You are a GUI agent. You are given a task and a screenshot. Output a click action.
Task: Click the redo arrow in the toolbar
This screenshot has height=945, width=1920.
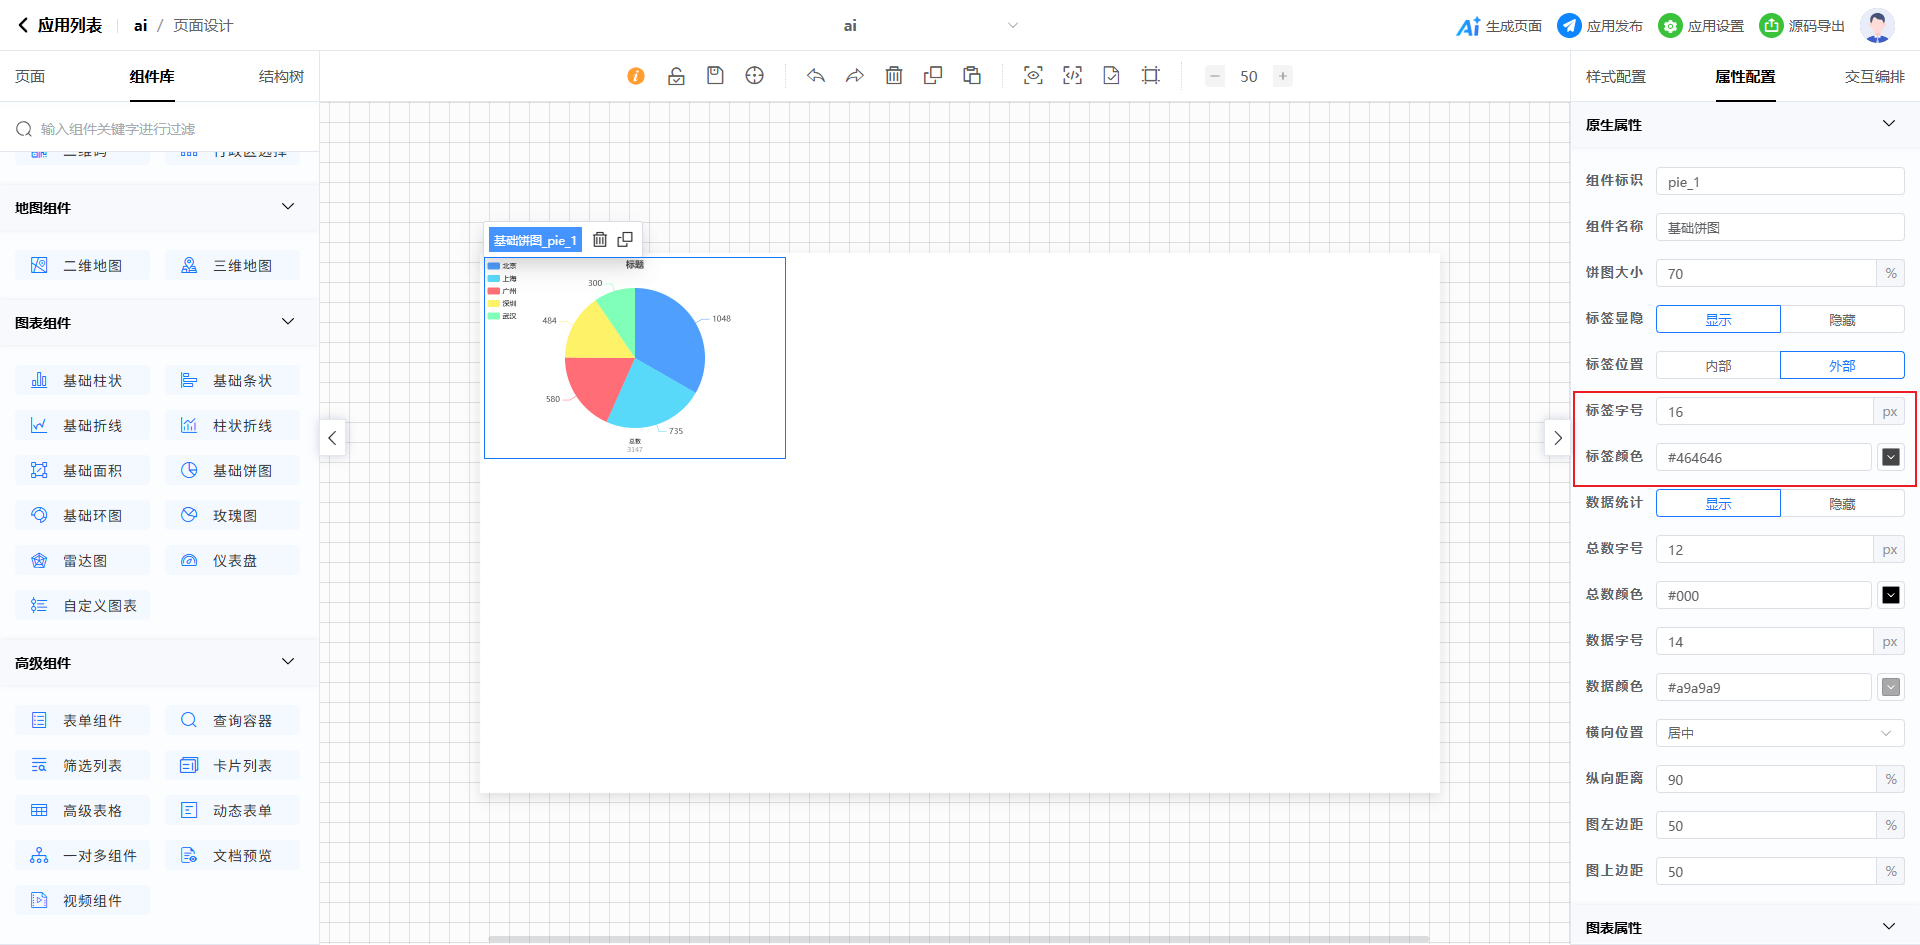(x=855, y=76)
